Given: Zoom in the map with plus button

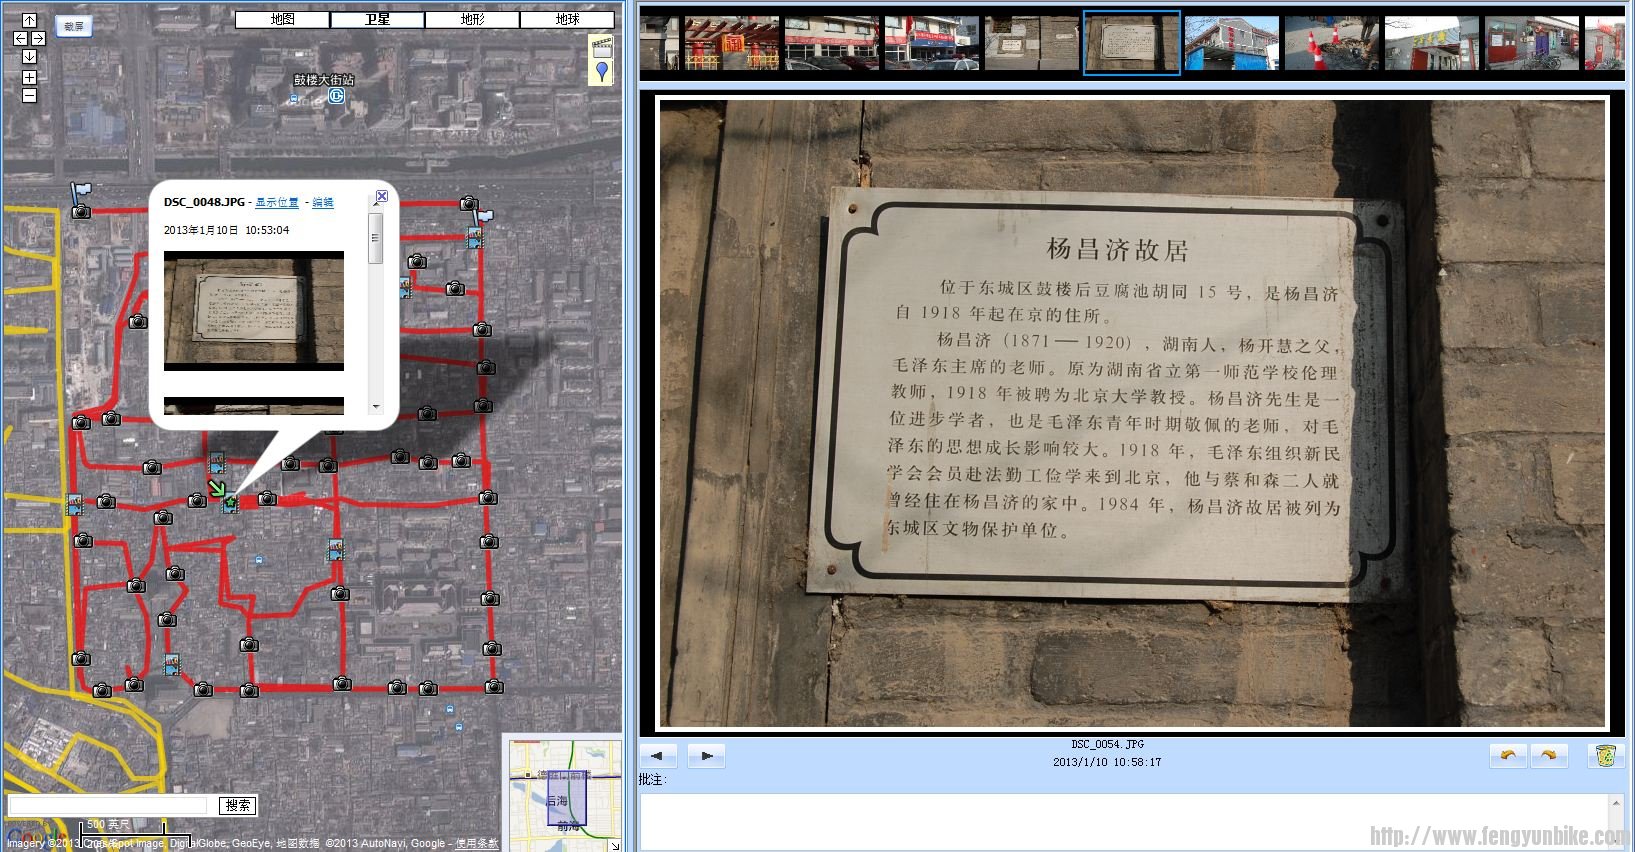Looking at the screenshot, I should [29, 77].
